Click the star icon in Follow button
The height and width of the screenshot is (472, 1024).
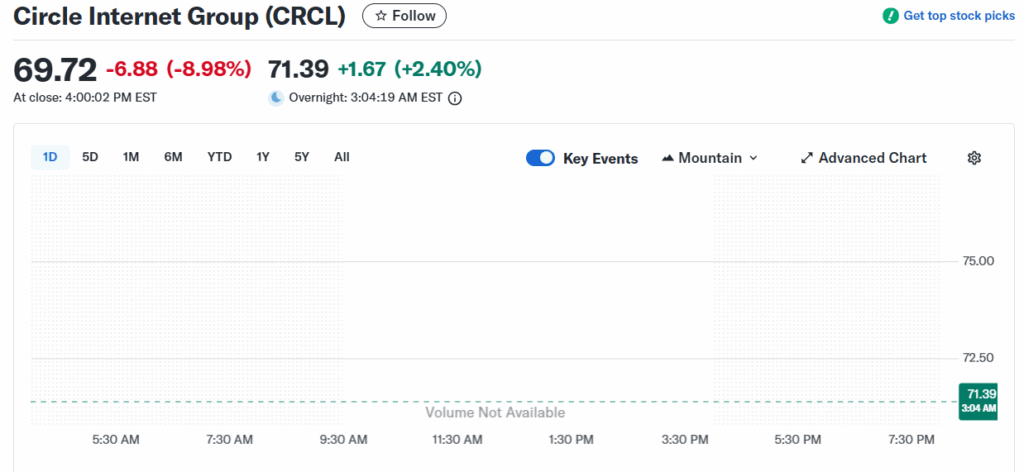[x=380, y=16]
